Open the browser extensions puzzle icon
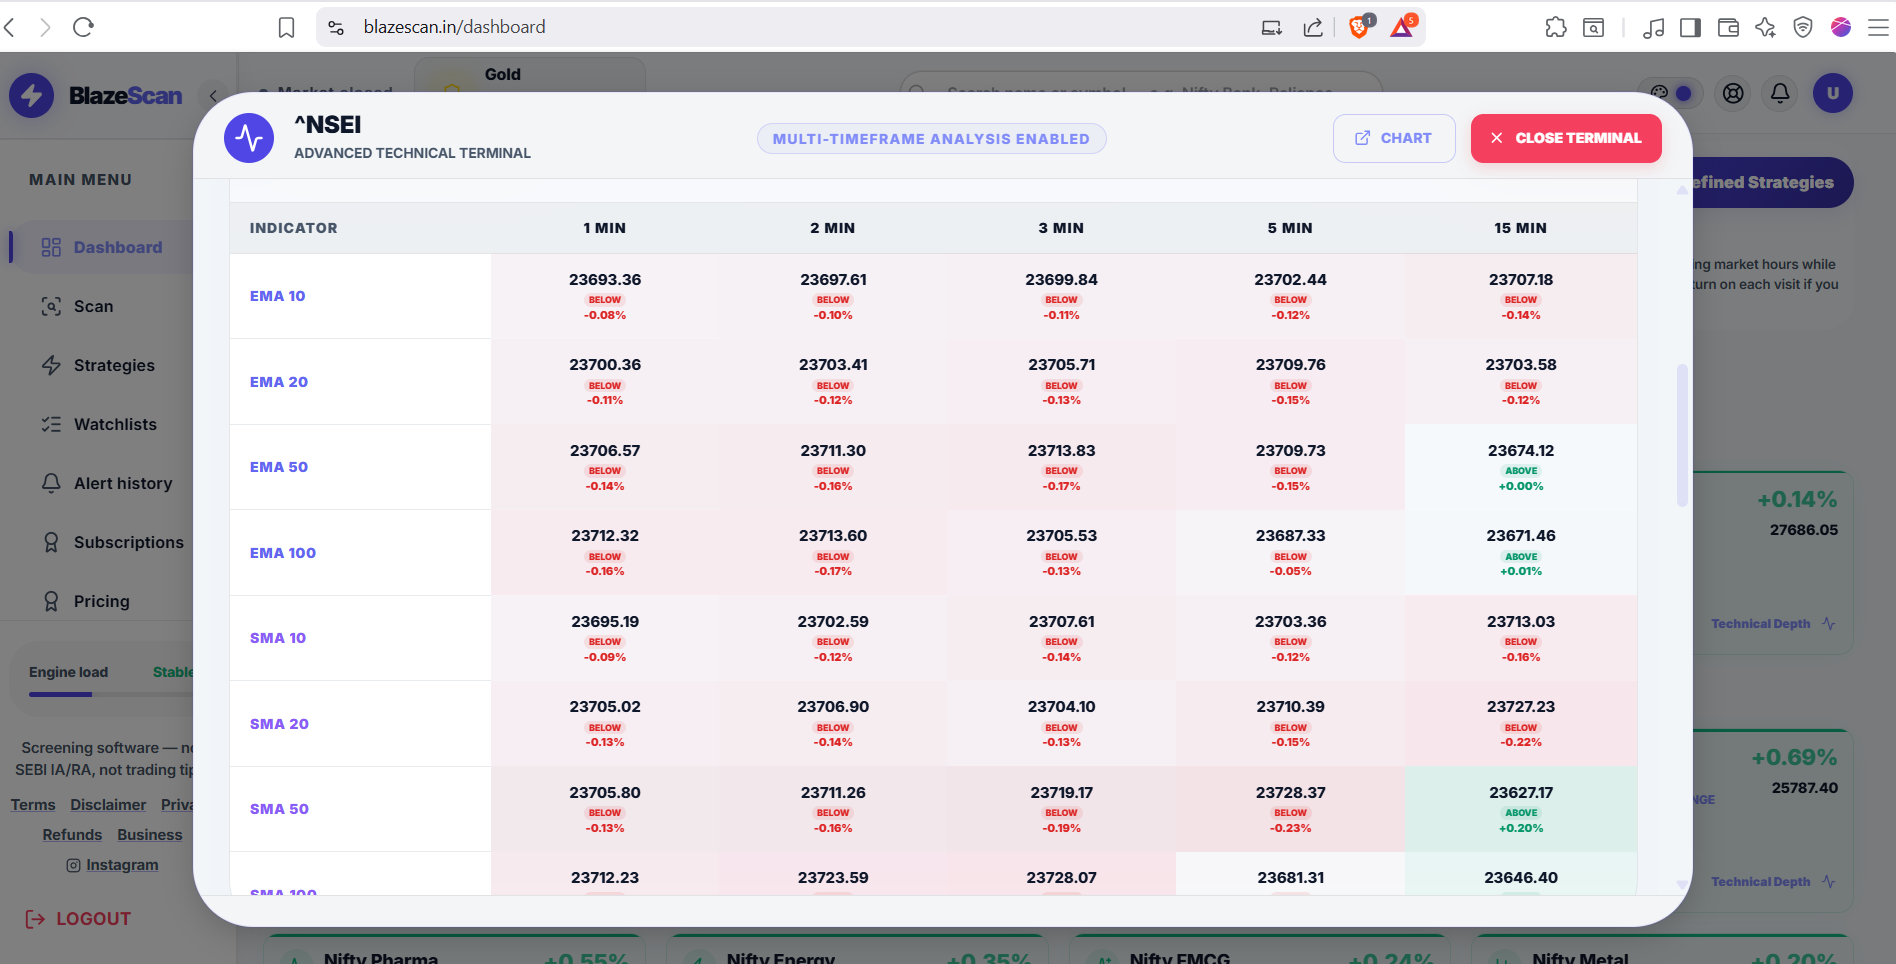This screenshot has width=1896, height=964. (1556, 28)
